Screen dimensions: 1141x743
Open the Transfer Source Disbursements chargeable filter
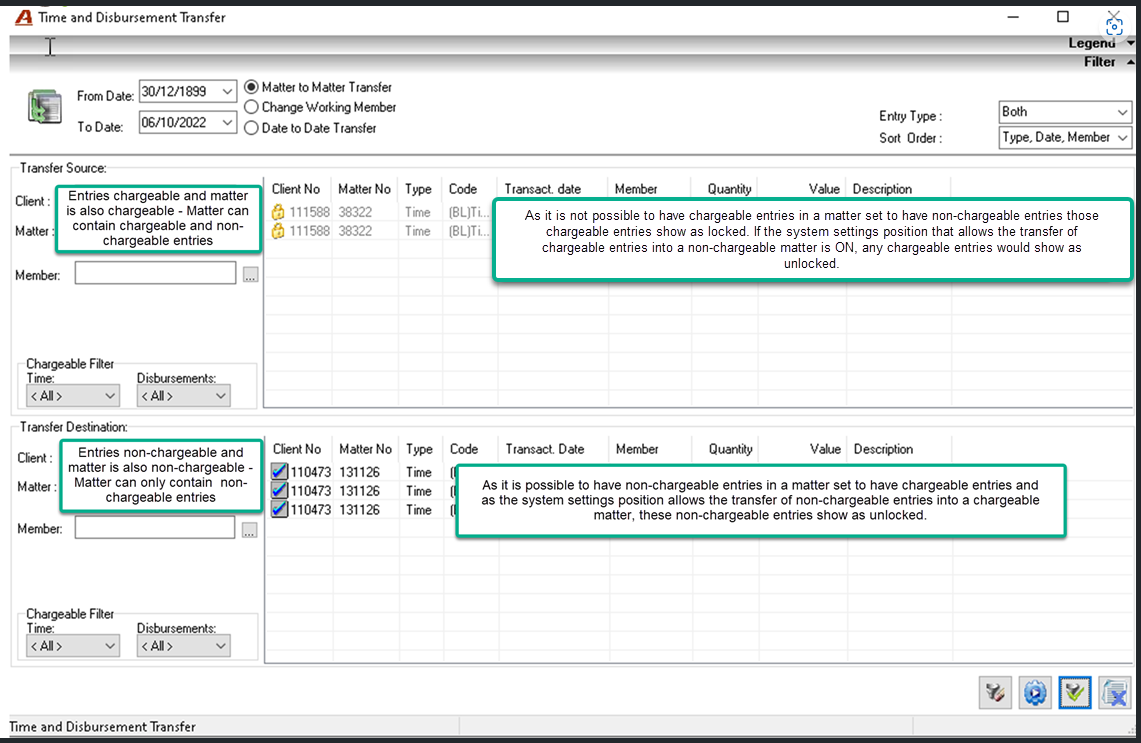(183, 396)
